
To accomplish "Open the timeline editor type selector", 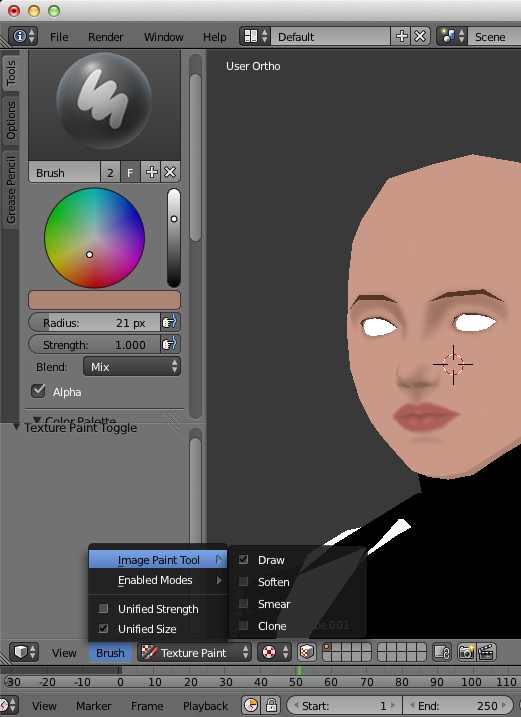I will coord(8,705).
